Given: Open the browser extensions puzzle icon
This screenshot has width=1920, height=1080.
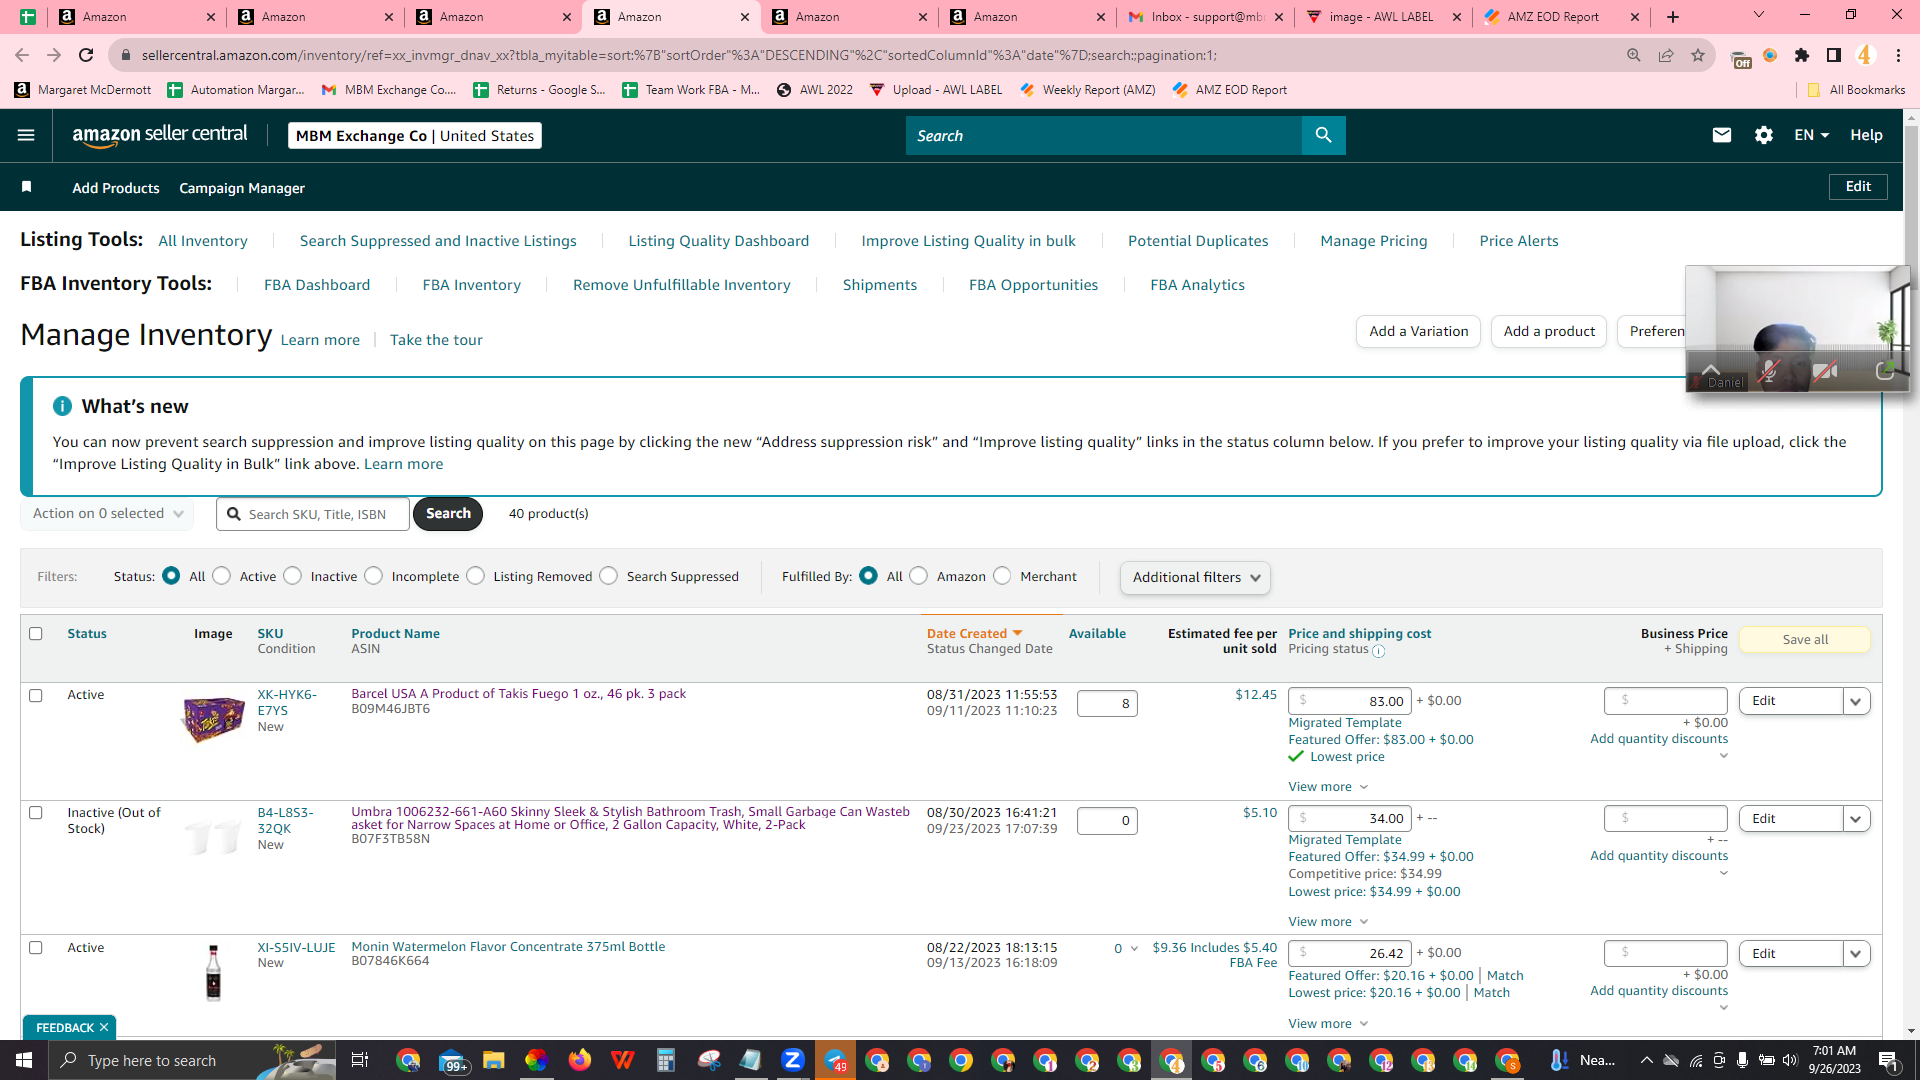Looking at the screenshot, I should (1802, 55).
